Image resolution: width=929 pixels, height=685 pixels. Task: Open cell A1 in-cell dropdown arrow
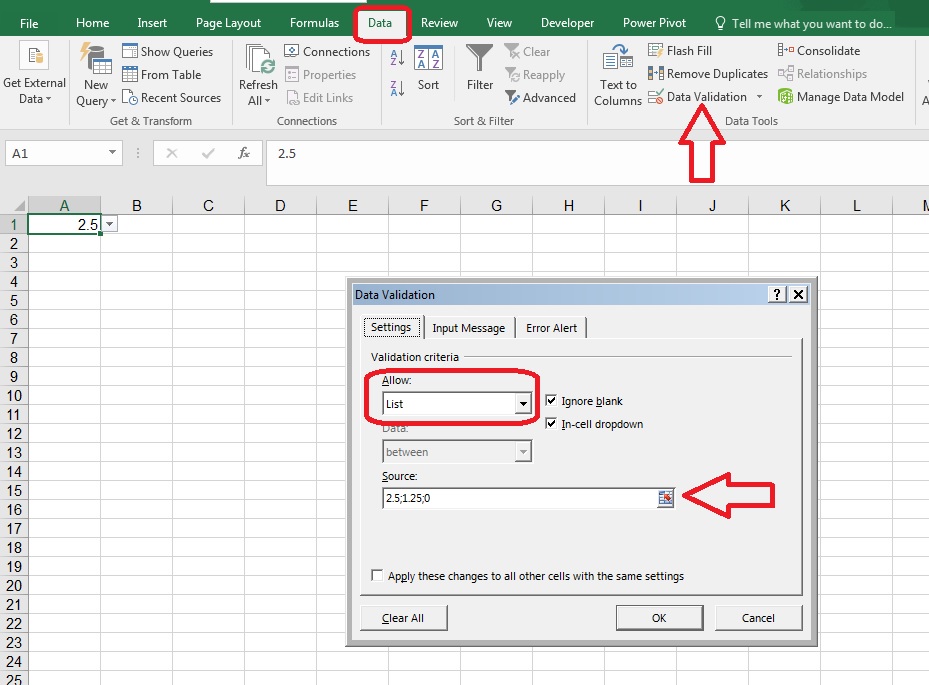pos(110,225)
